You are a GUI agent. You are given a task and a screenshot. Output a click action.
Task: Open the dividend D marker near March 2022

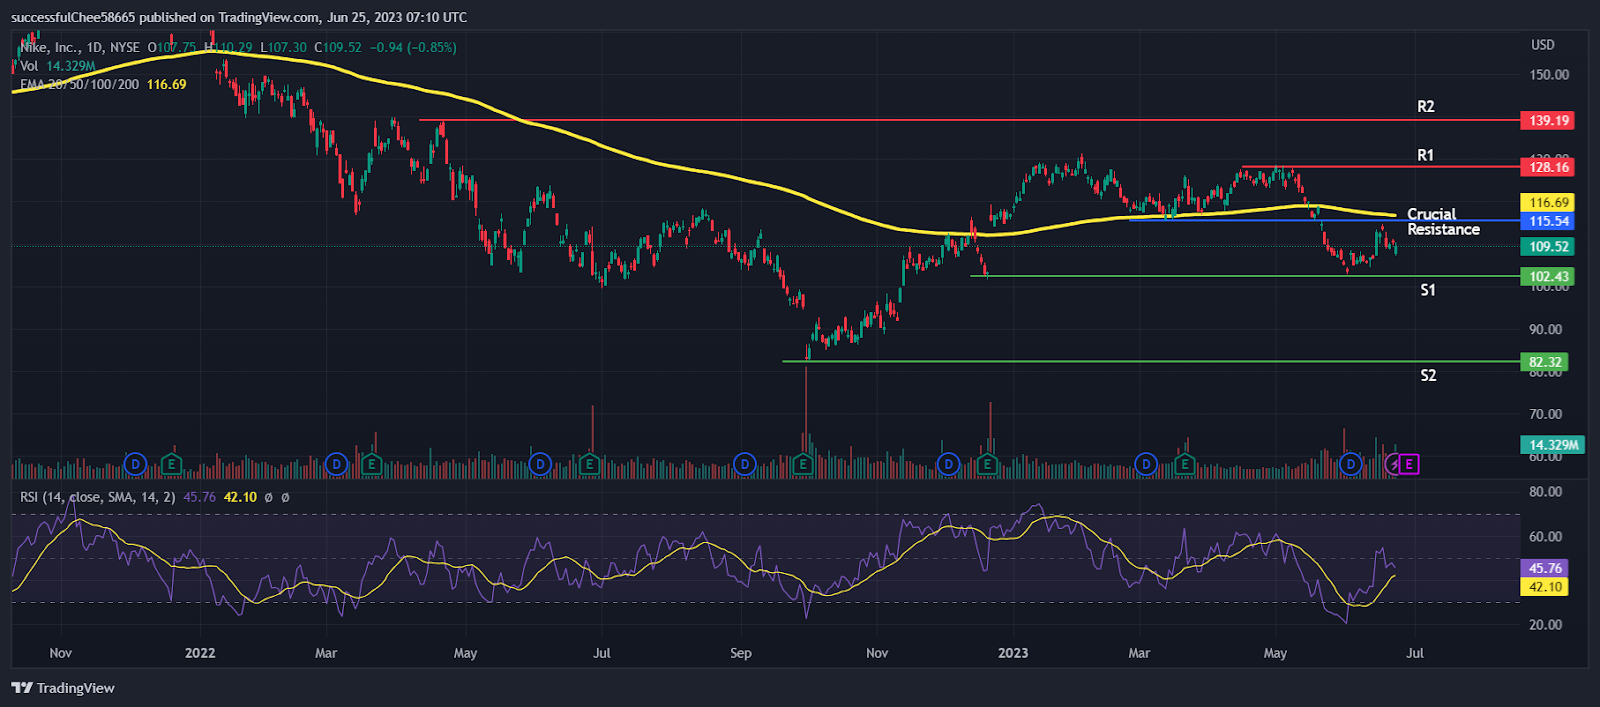point(337,464)
